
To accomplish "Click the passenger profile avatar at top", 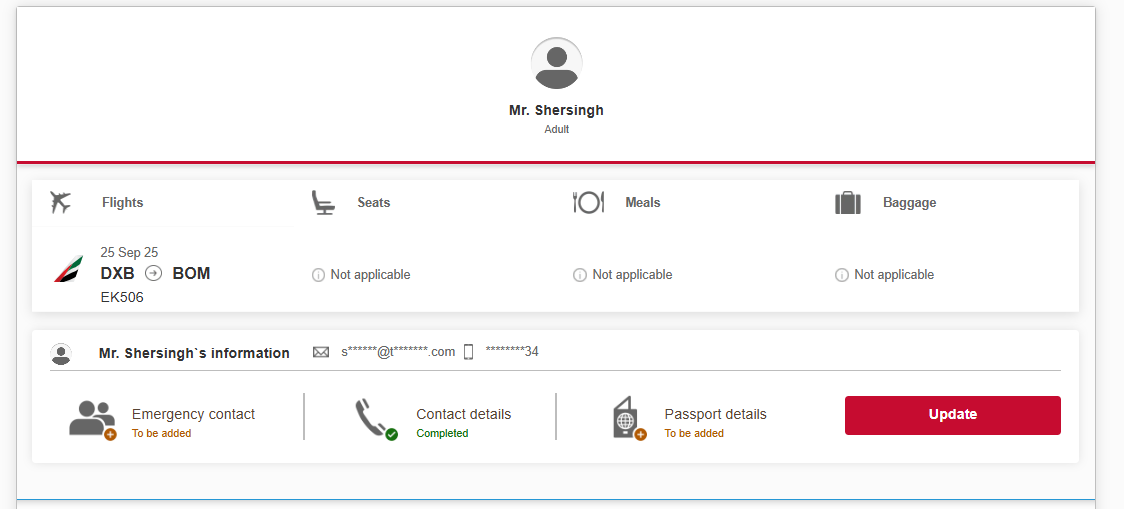I will (x=556, y=63).
